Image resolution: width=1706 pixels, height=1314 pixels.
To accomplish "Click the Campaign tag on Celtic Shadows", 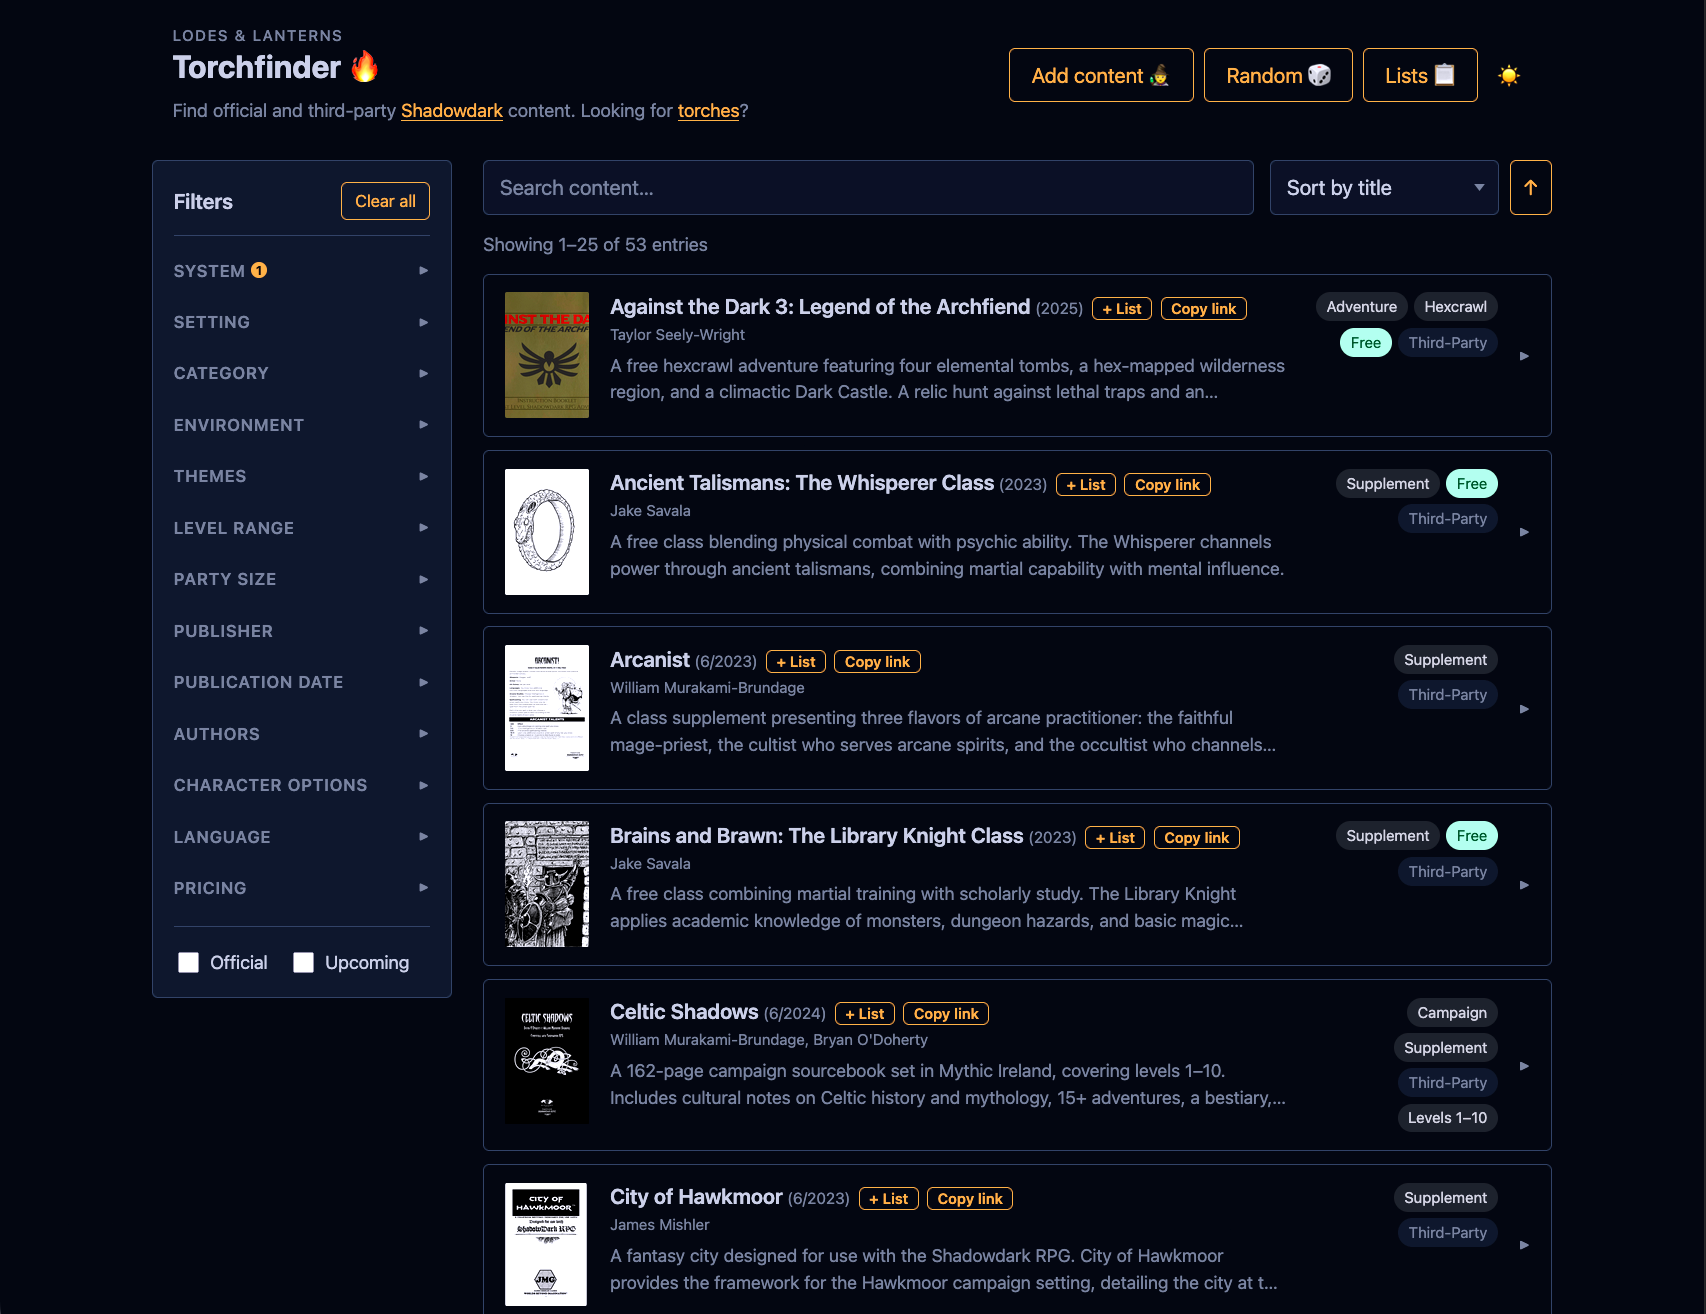I will point(1452,1013).
